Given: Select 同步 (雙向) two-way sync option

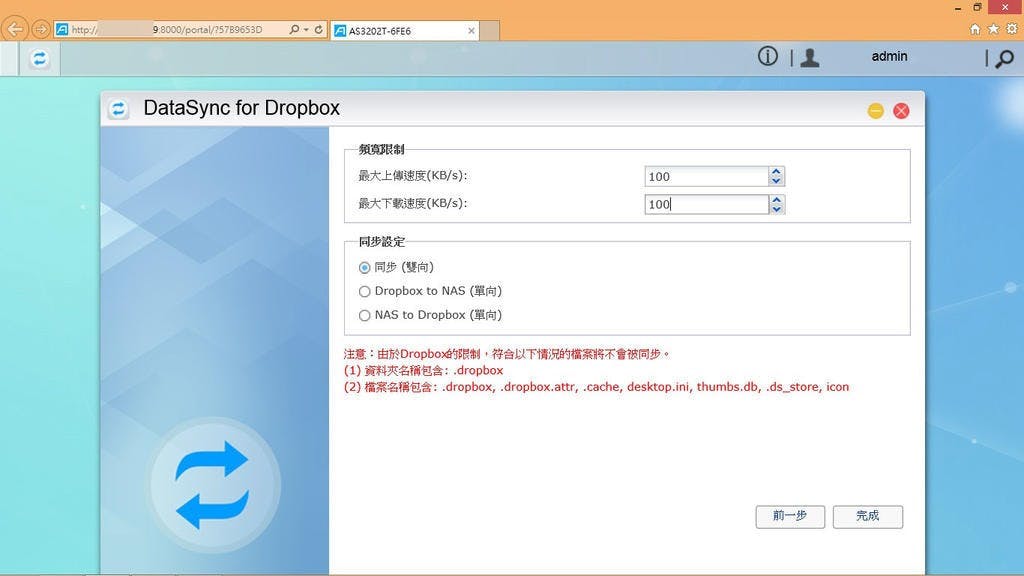Looking at the screenshot, I should tap(365, 268).
